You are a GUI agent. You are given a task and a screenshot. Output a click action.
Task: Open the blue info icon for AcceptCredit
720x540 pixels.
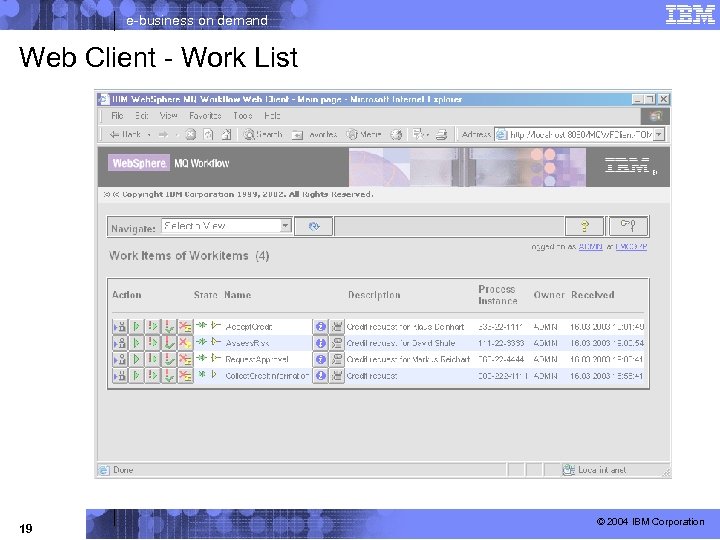click(321, 326)
